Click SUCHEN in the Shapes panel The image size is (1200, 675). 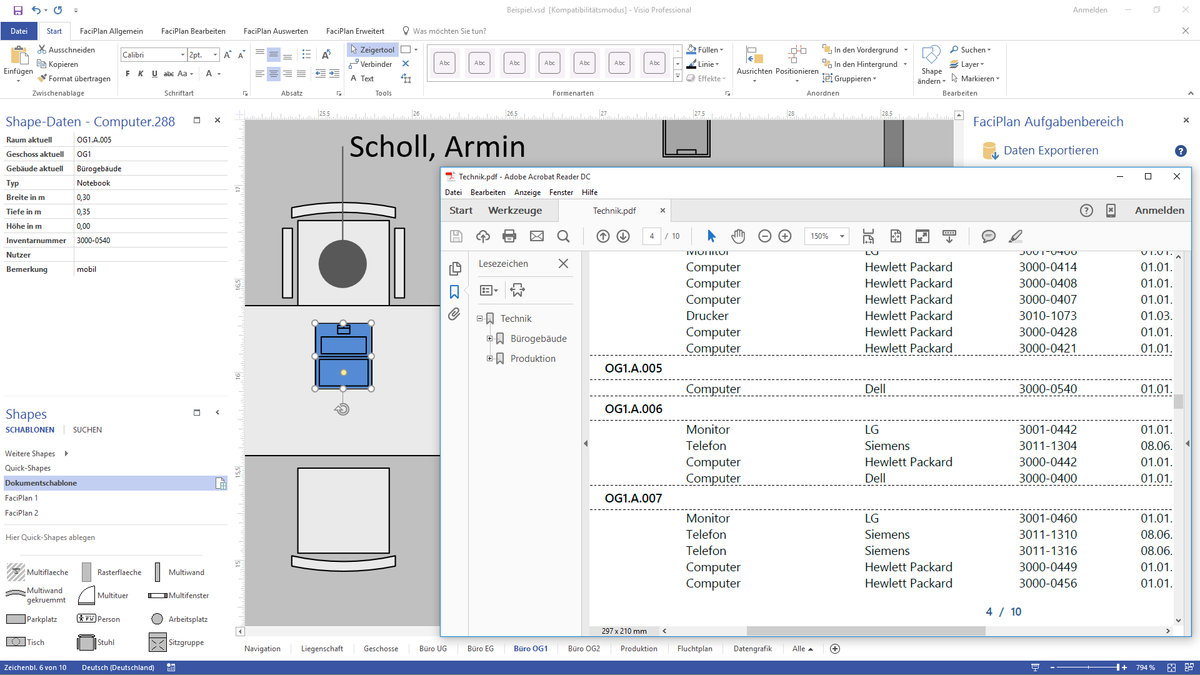[87, 430]
